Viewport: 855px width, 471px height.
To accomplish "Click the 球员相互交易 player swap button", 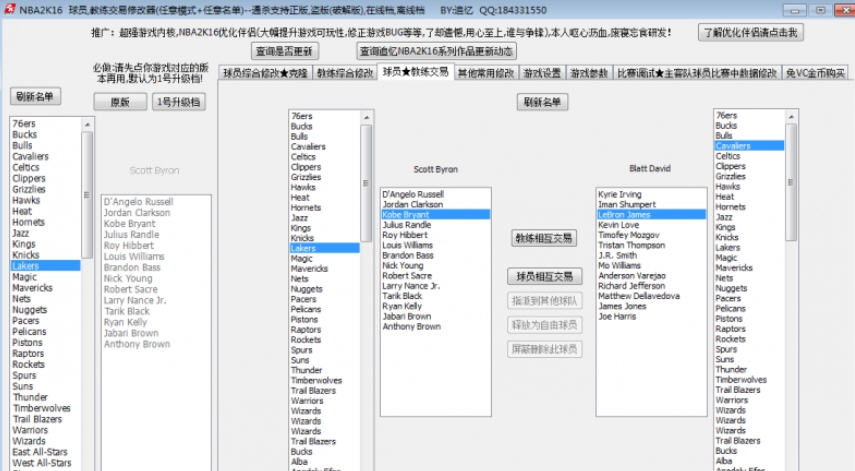I will pyautogui.click(x=544, y=276).
